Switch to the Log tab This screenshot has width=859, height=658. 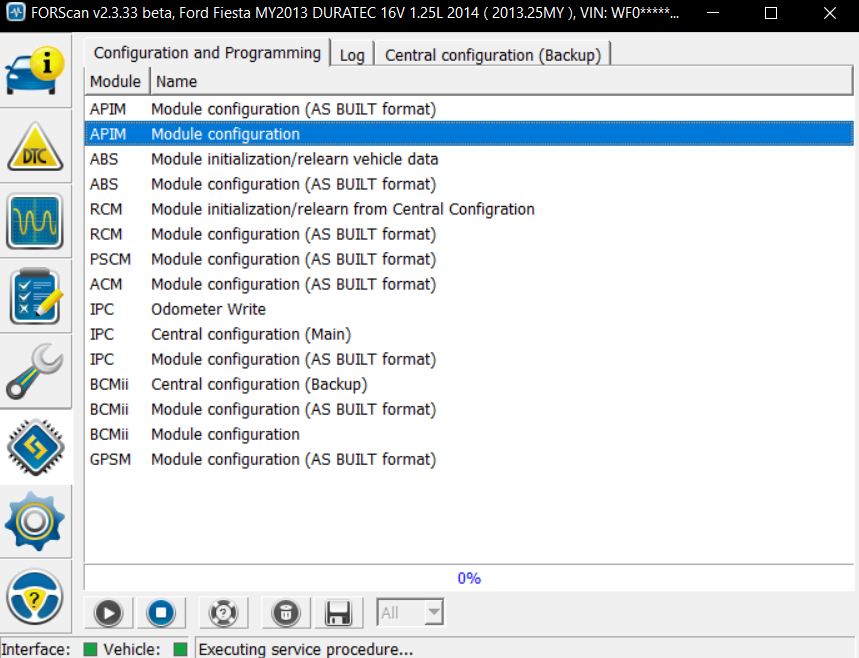[x=352, y=55]
